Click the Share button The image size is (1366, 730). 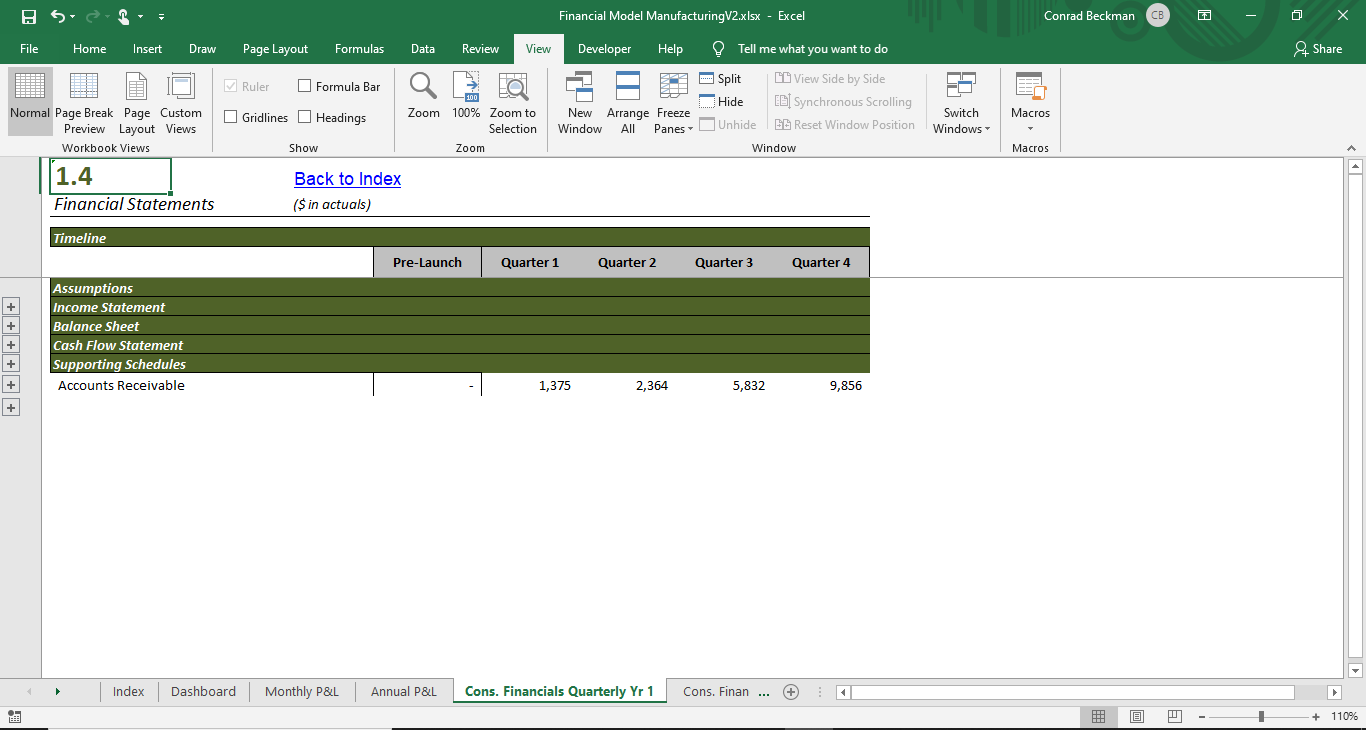click(1318, 49)
